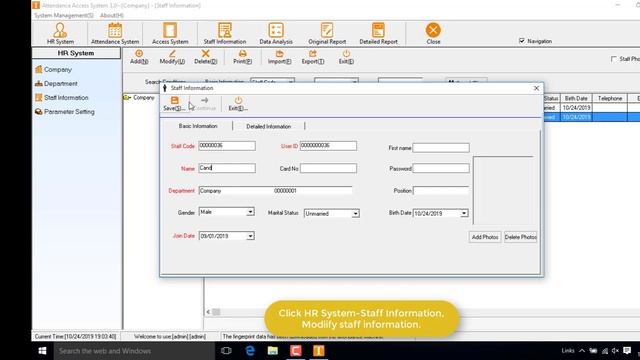The width and height of the screenshot is (640, 360).
Task: Save the staff record in dialog
Action: tap(174, 104)
